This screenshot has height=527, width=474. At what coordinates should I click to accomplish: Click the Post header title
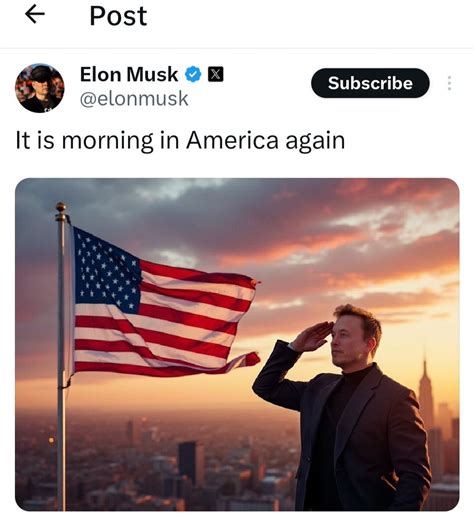point(118,16)
